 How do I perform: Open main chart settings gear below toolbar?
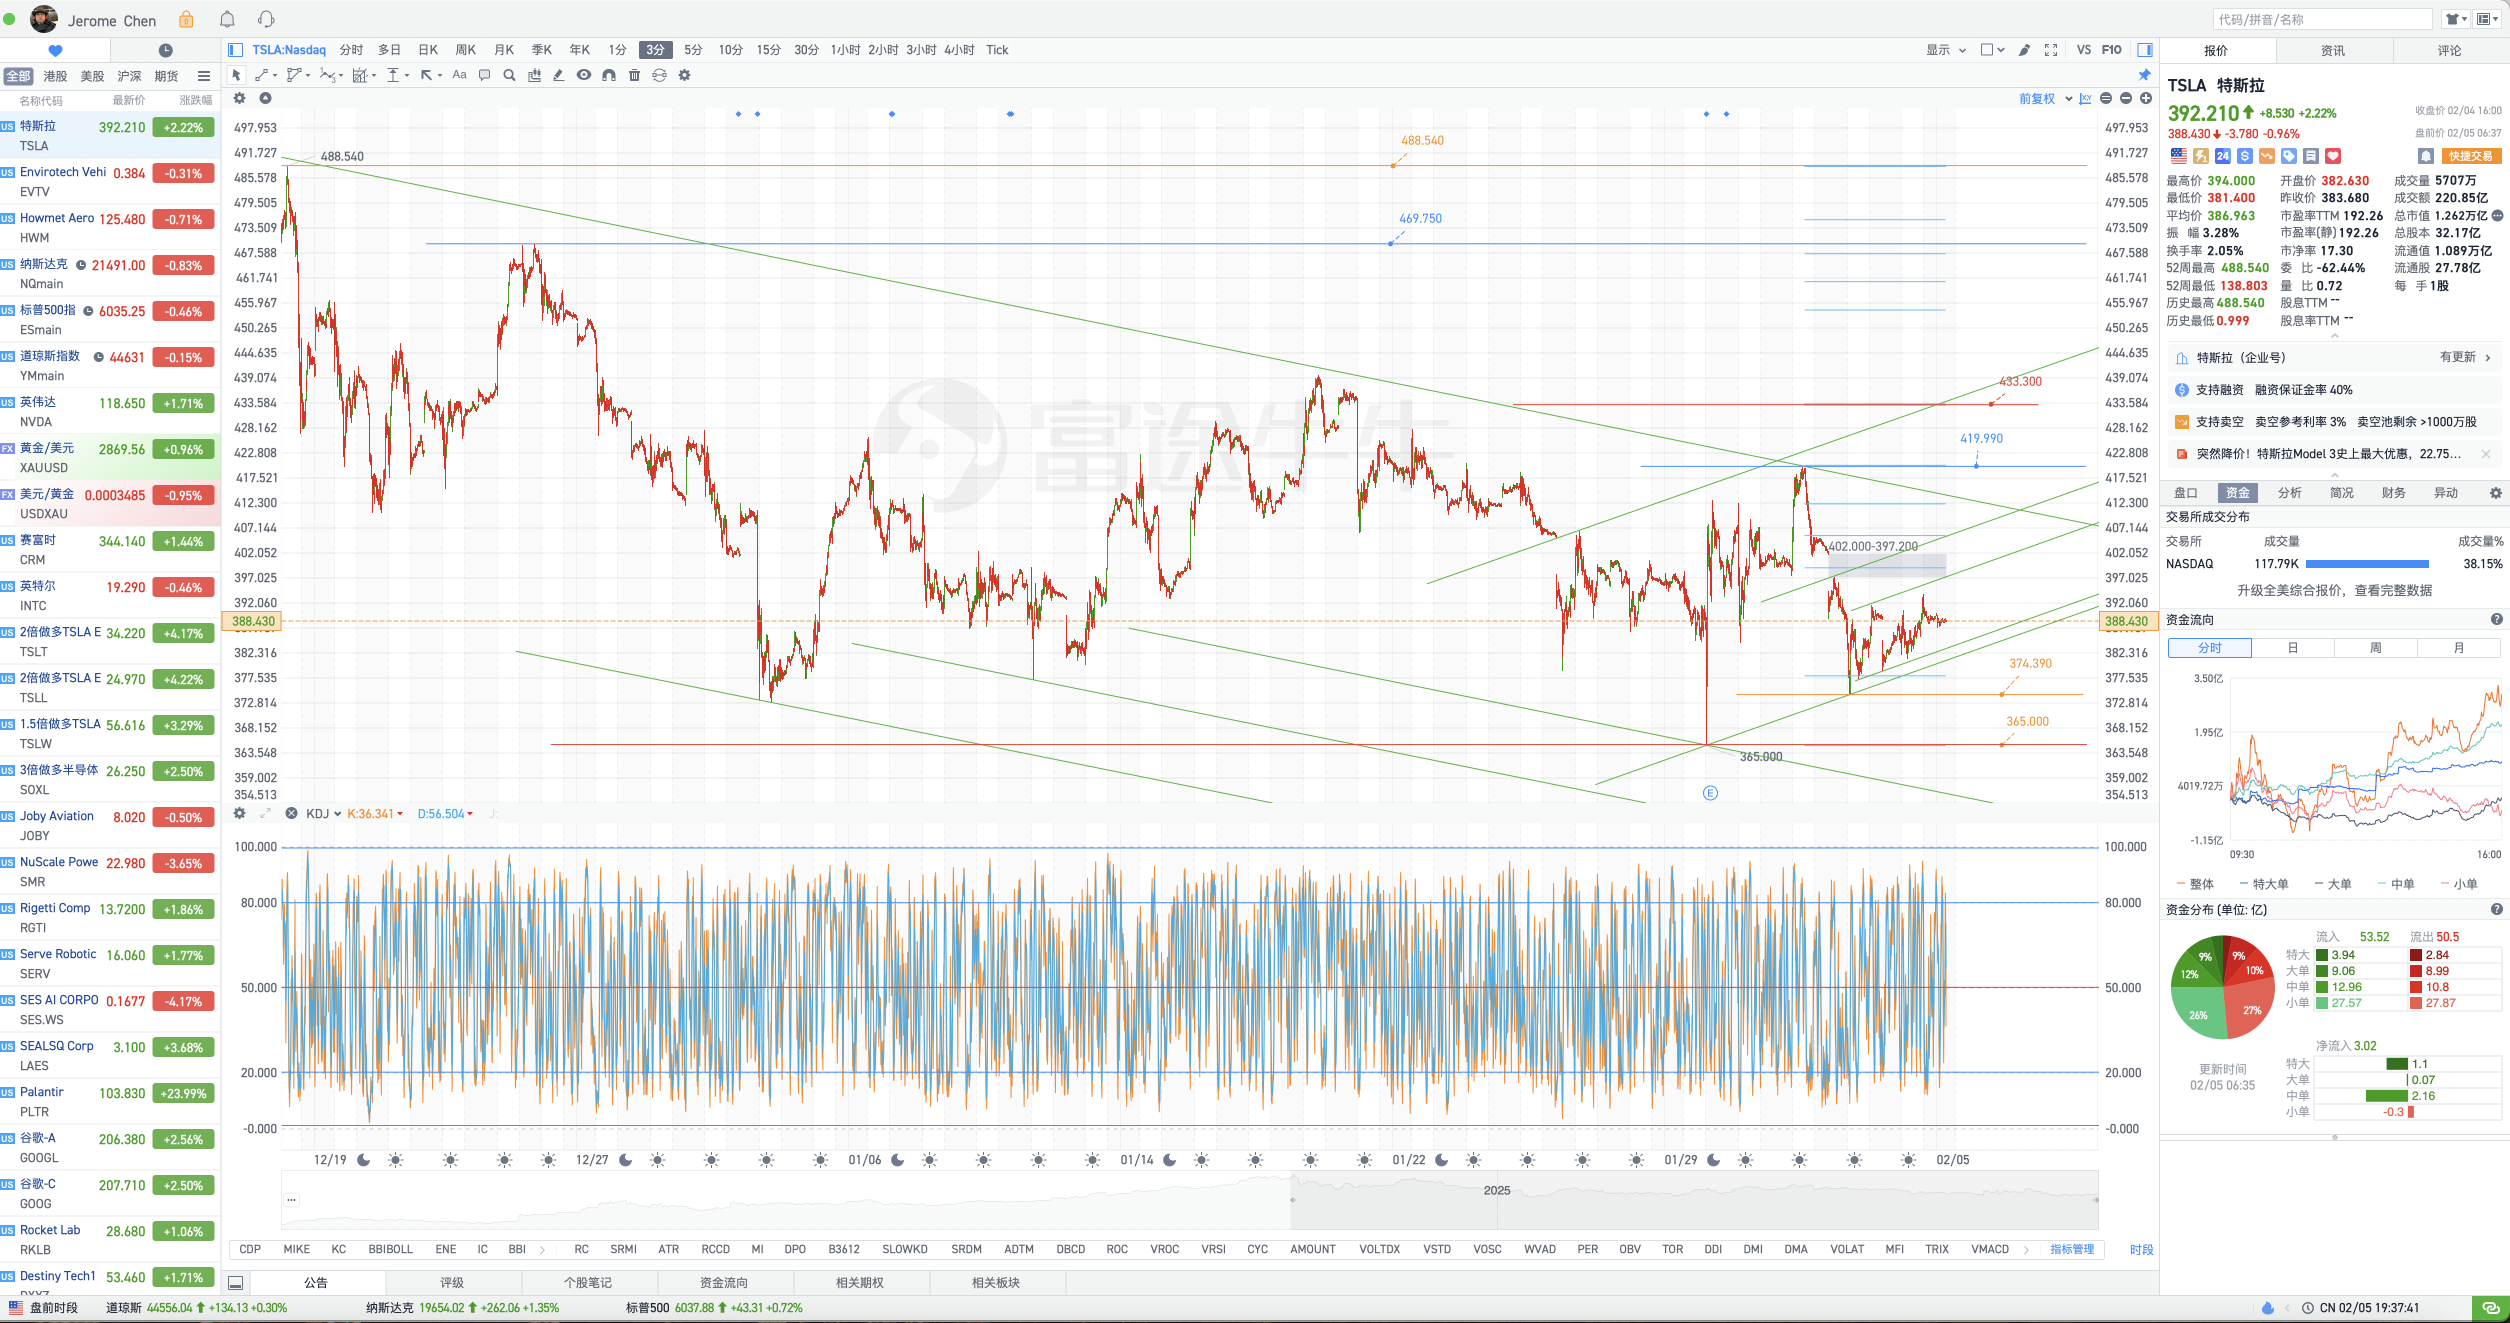tap(239, 98)
